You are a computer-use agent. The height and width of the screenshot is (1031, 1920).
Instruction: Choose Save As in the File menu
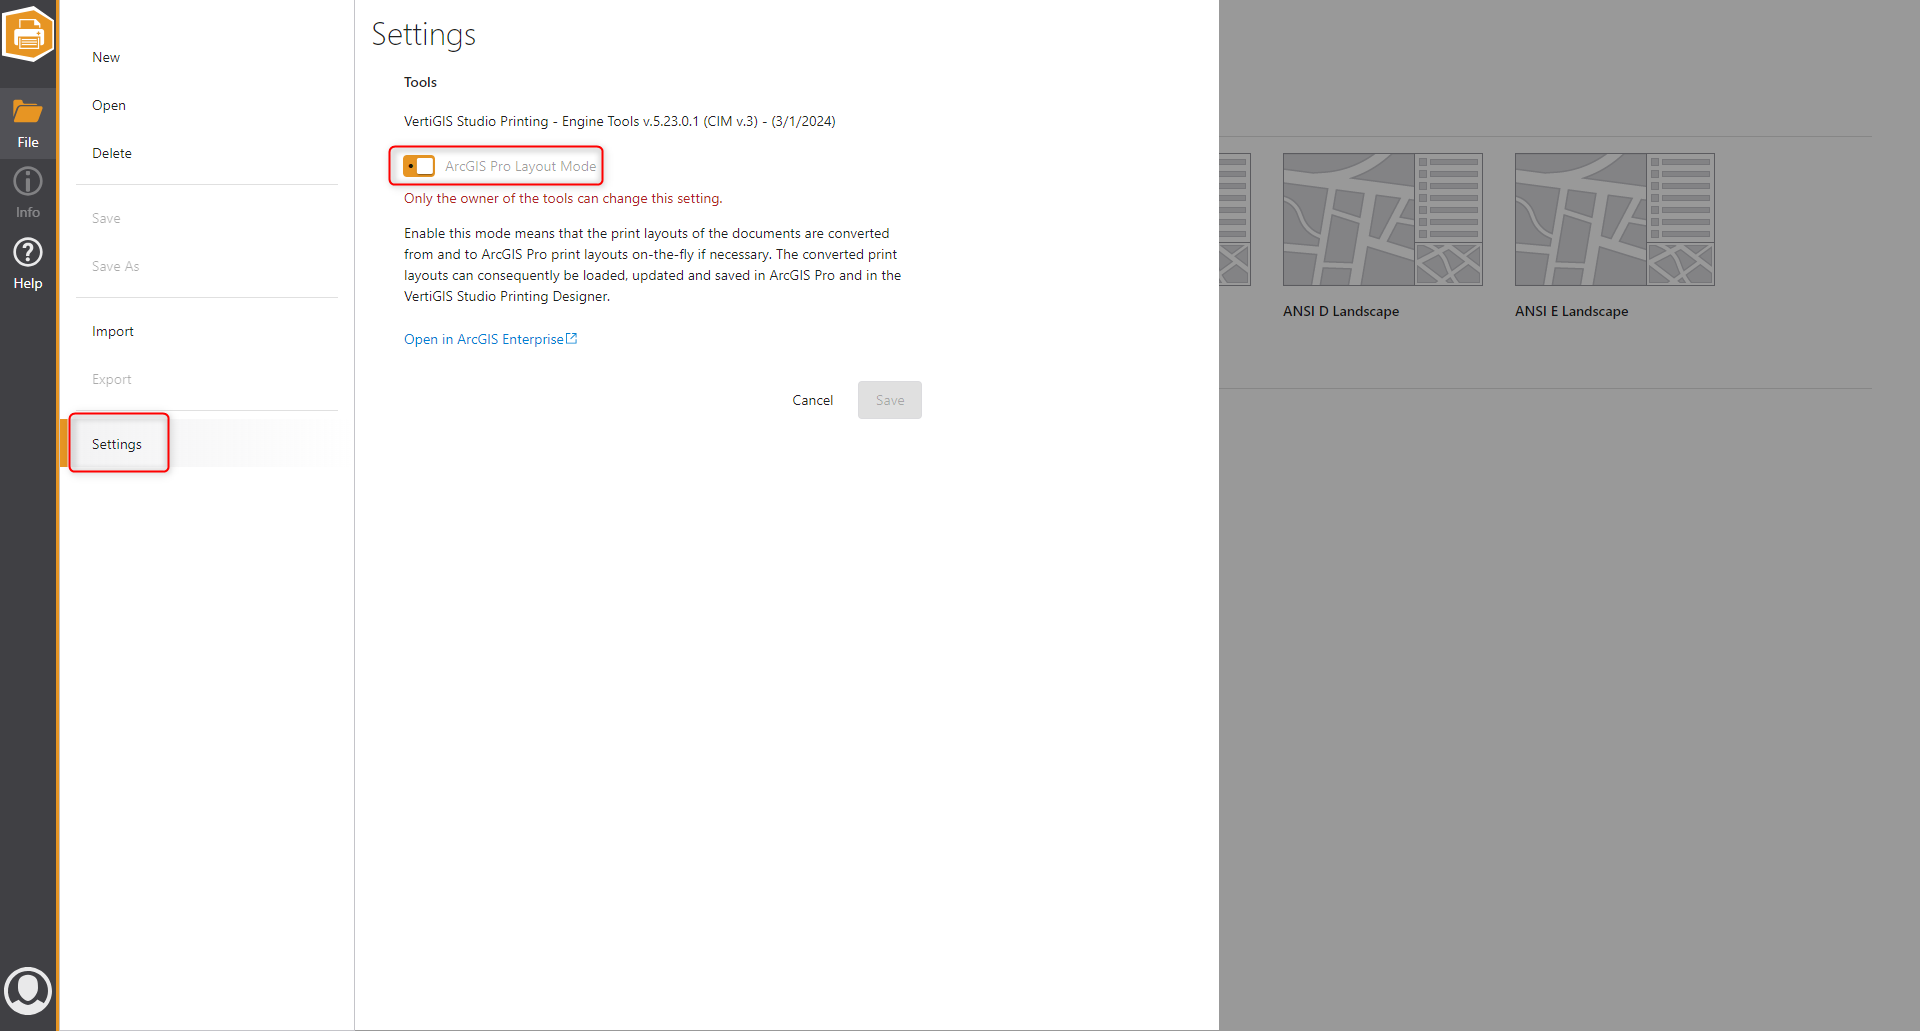point(116,266)
